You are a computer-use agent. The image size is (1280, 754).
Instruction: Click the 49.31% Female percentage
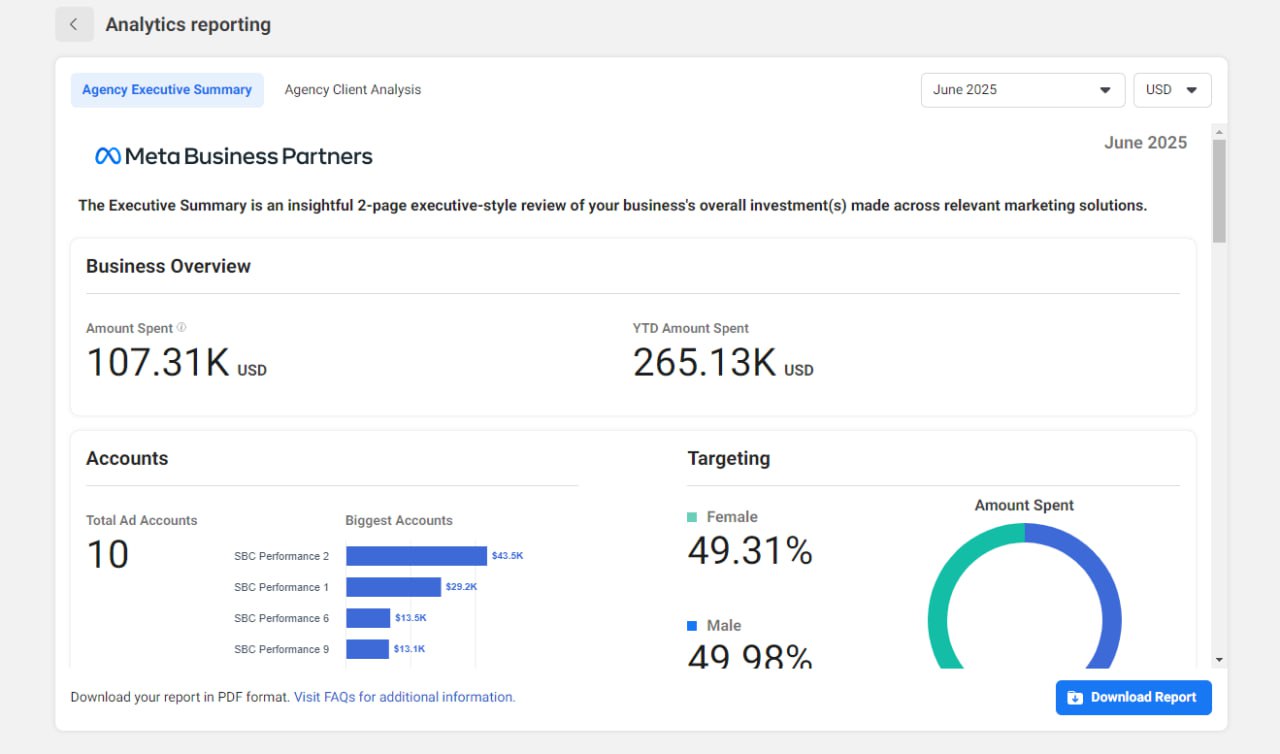pos(750,550)
